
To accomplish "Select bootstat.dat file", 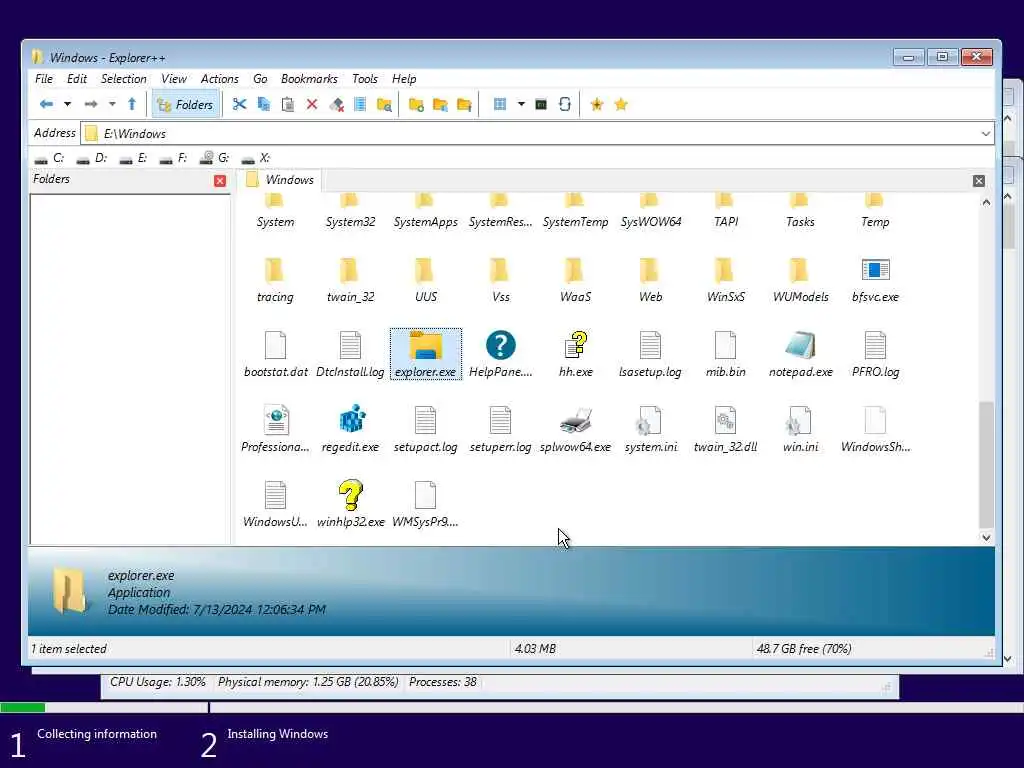I will (x=276, y=355).
